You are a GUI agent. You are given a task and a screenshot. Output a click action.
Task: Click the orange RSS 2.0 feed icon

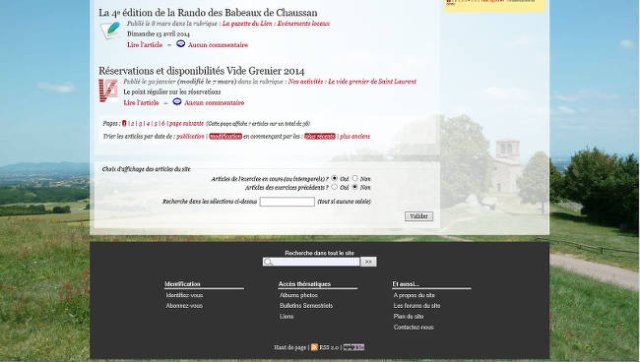(x=314, y=347)
